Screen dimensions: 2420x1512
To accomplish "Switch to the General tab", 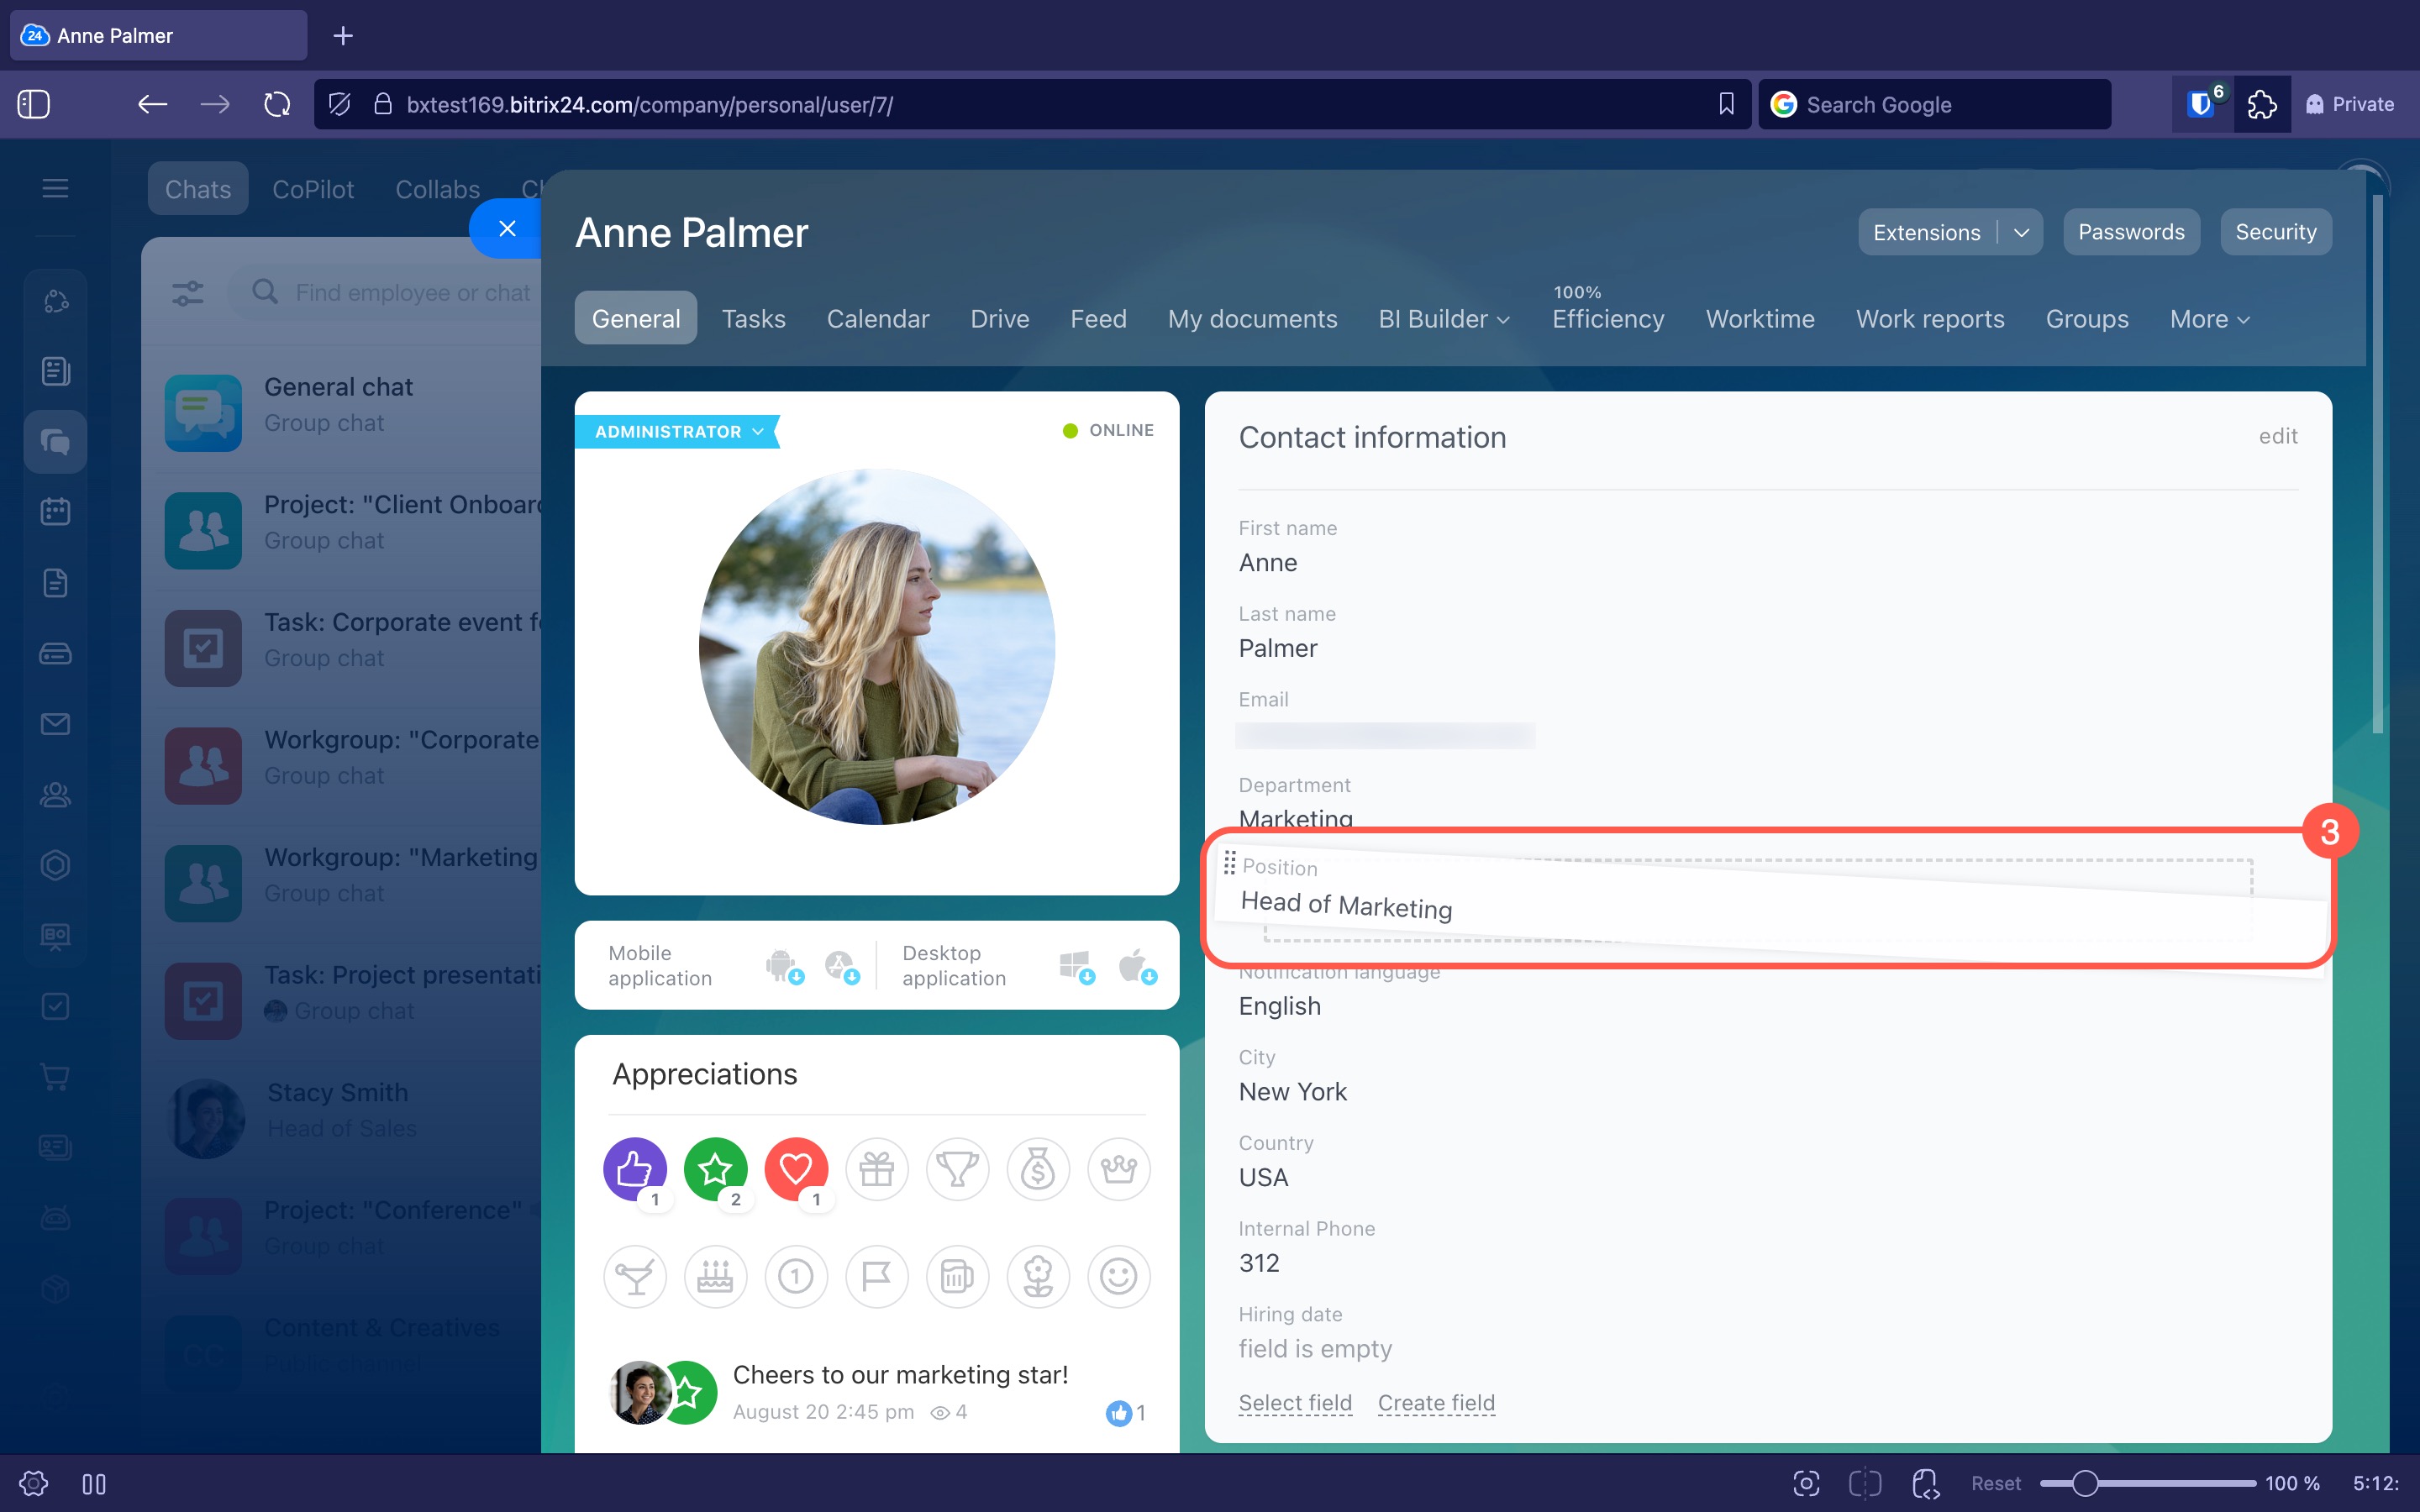I will (636, 318).
